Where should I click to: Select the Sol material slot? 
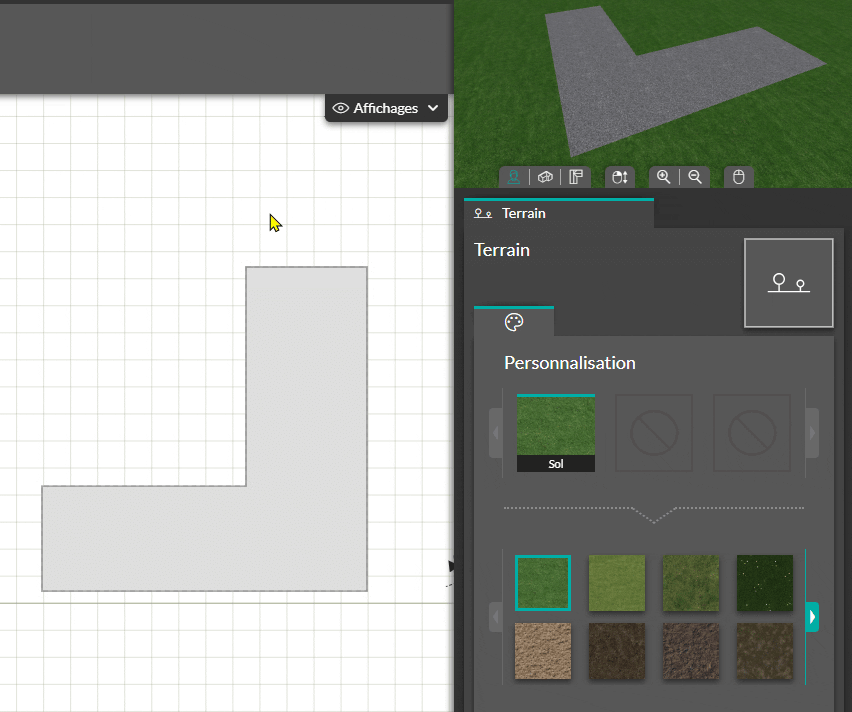click(556, 433)
